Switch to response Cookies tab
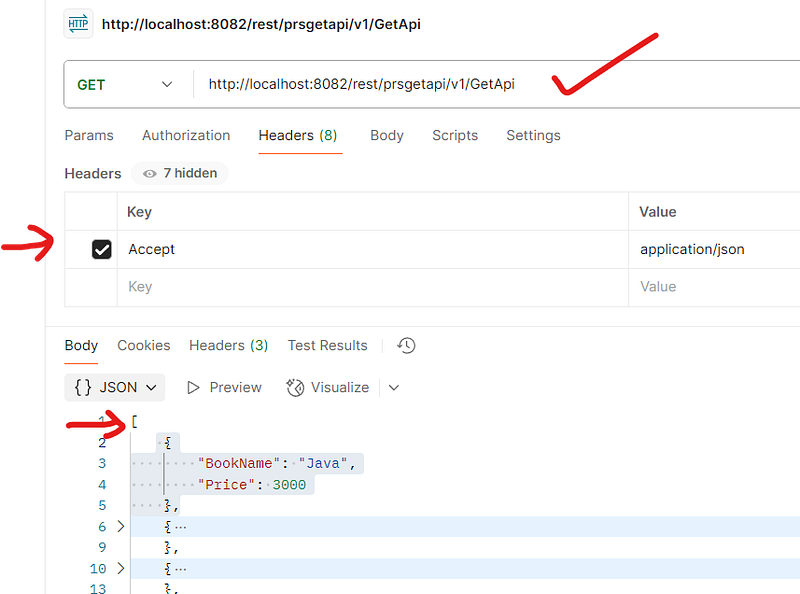The image size is (800, 594). point(144,345)
